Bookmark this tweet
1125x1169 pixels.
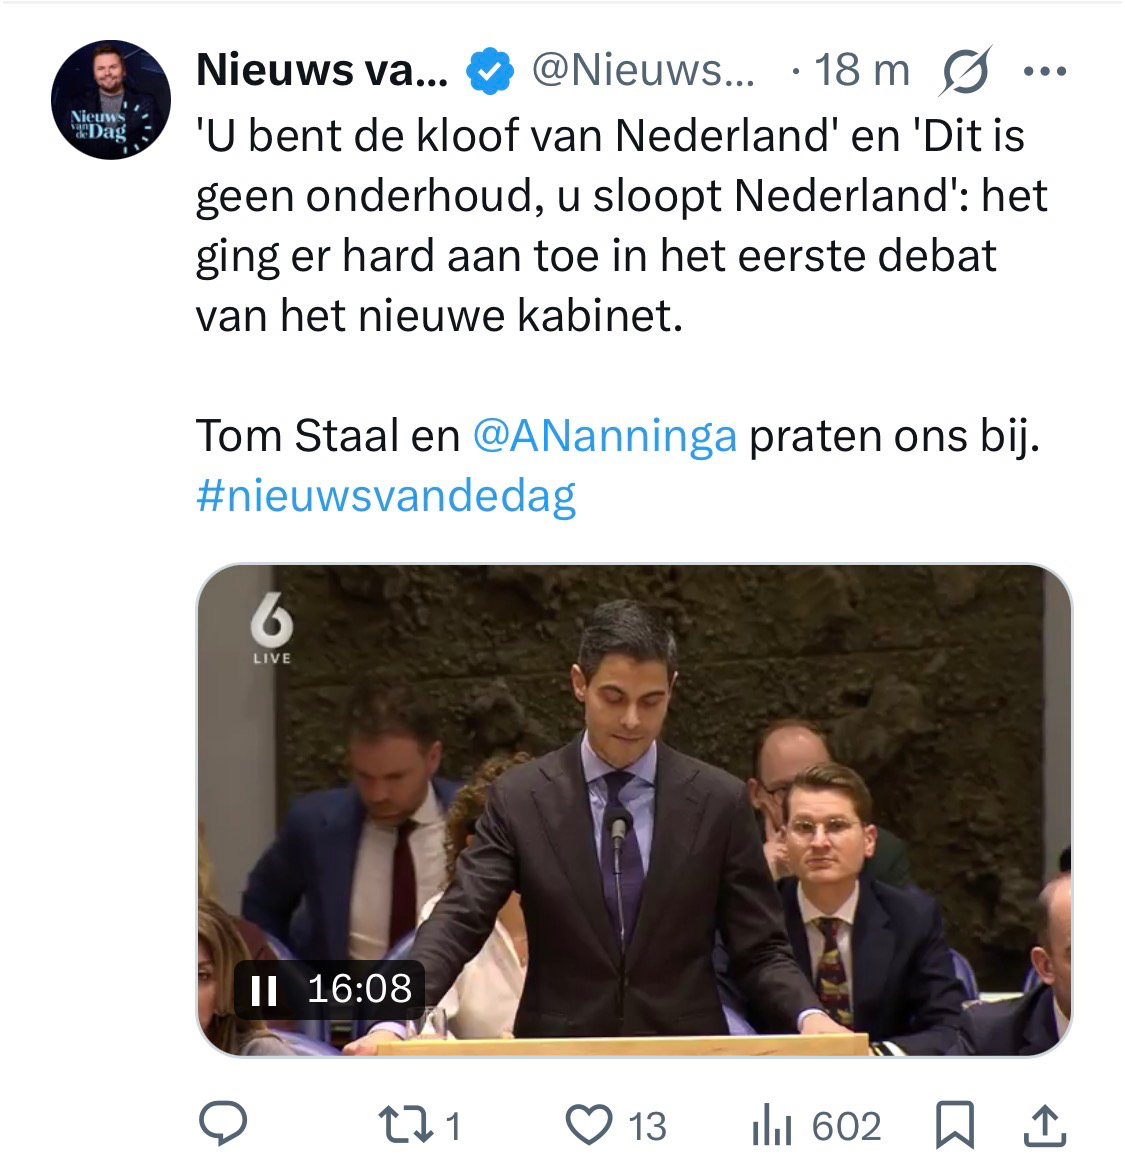click(x=954, y=1125)
